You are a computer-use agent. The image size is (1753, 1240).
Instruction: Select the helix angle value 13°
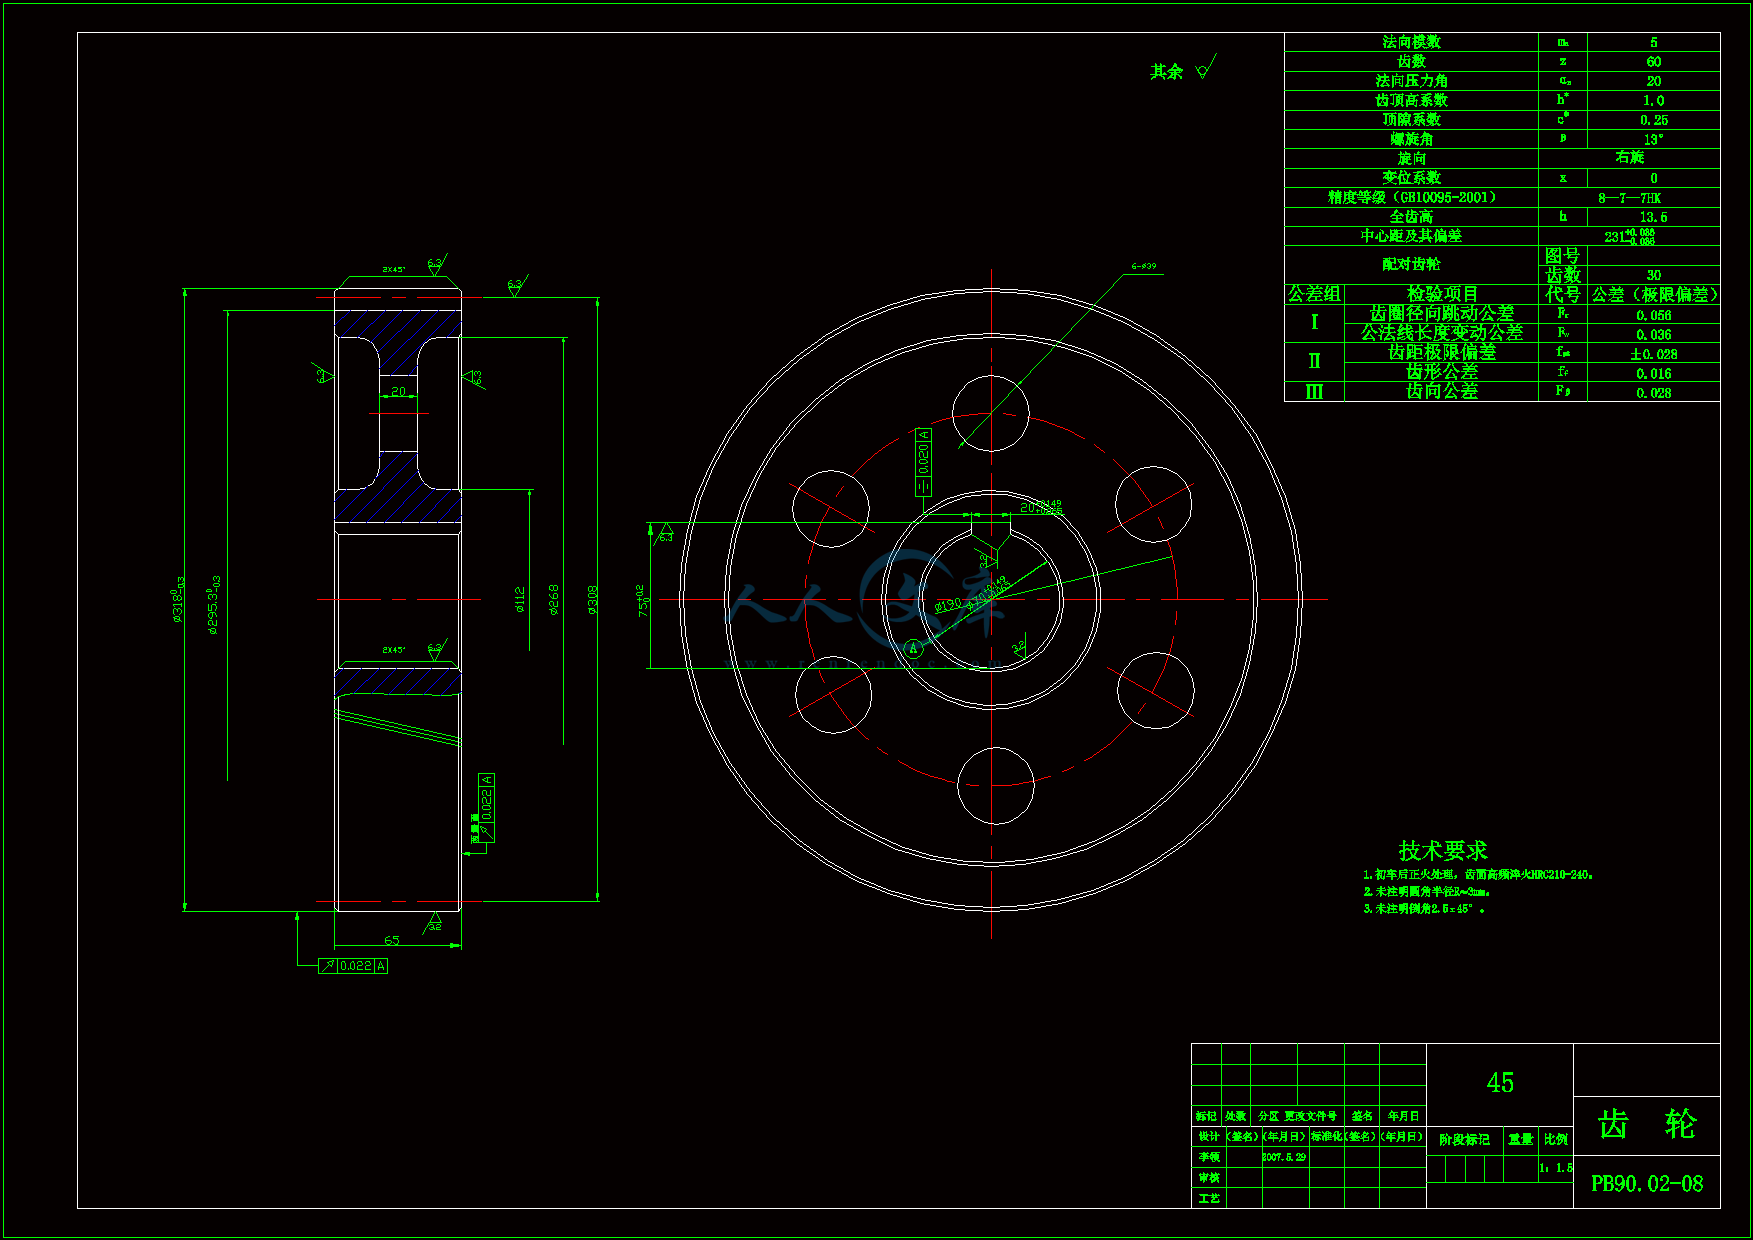point(1654,139)
